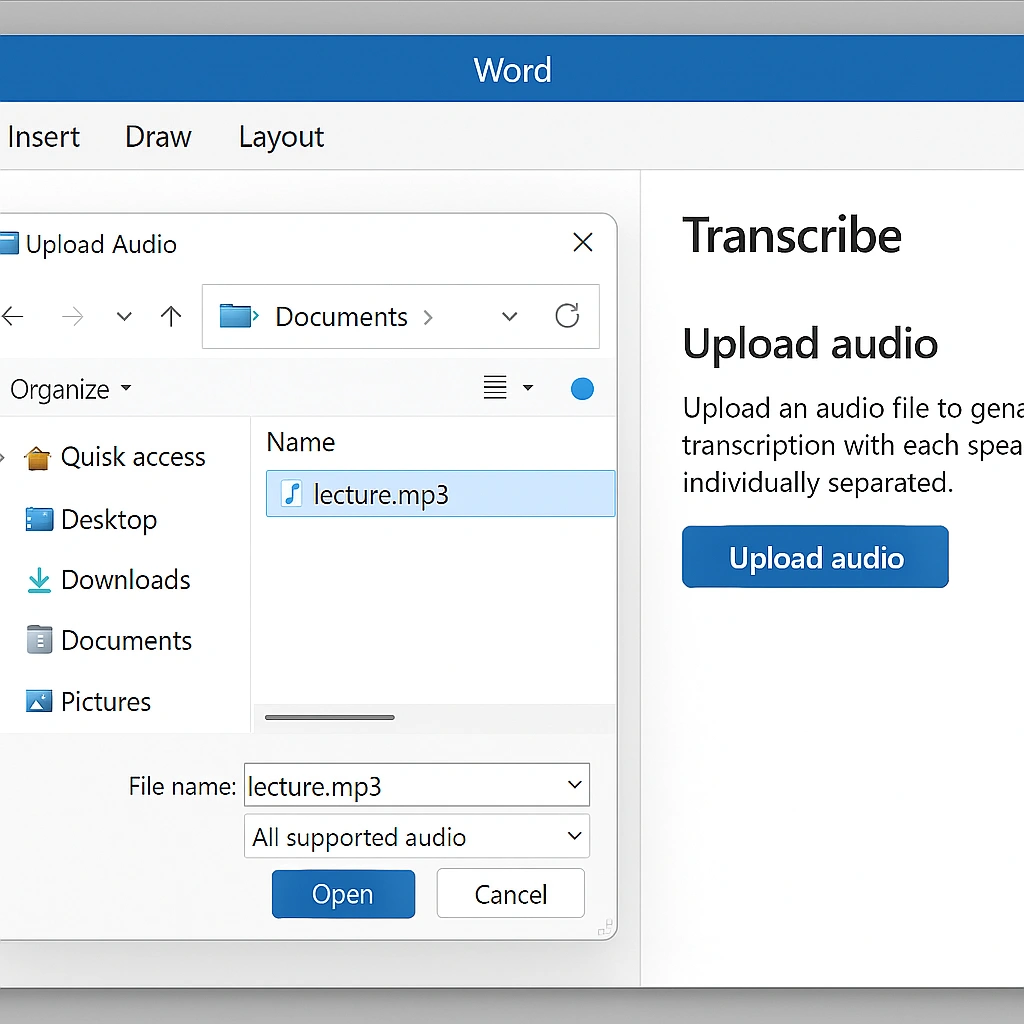This screenshot has width=1024, height=1024.
Task: Click the horizontal scrollbar in file list
Action: tap(330, 717)
